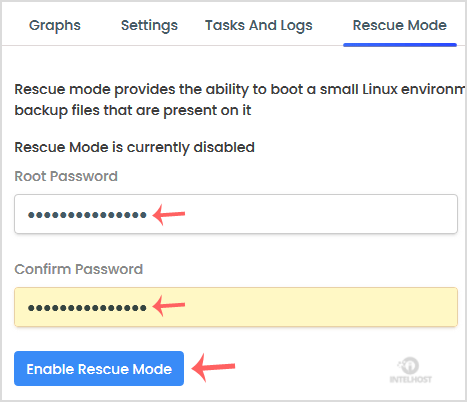Click the INTELHOST text under the logo
The height and width of the screenshot is (402, 467).
411,379
